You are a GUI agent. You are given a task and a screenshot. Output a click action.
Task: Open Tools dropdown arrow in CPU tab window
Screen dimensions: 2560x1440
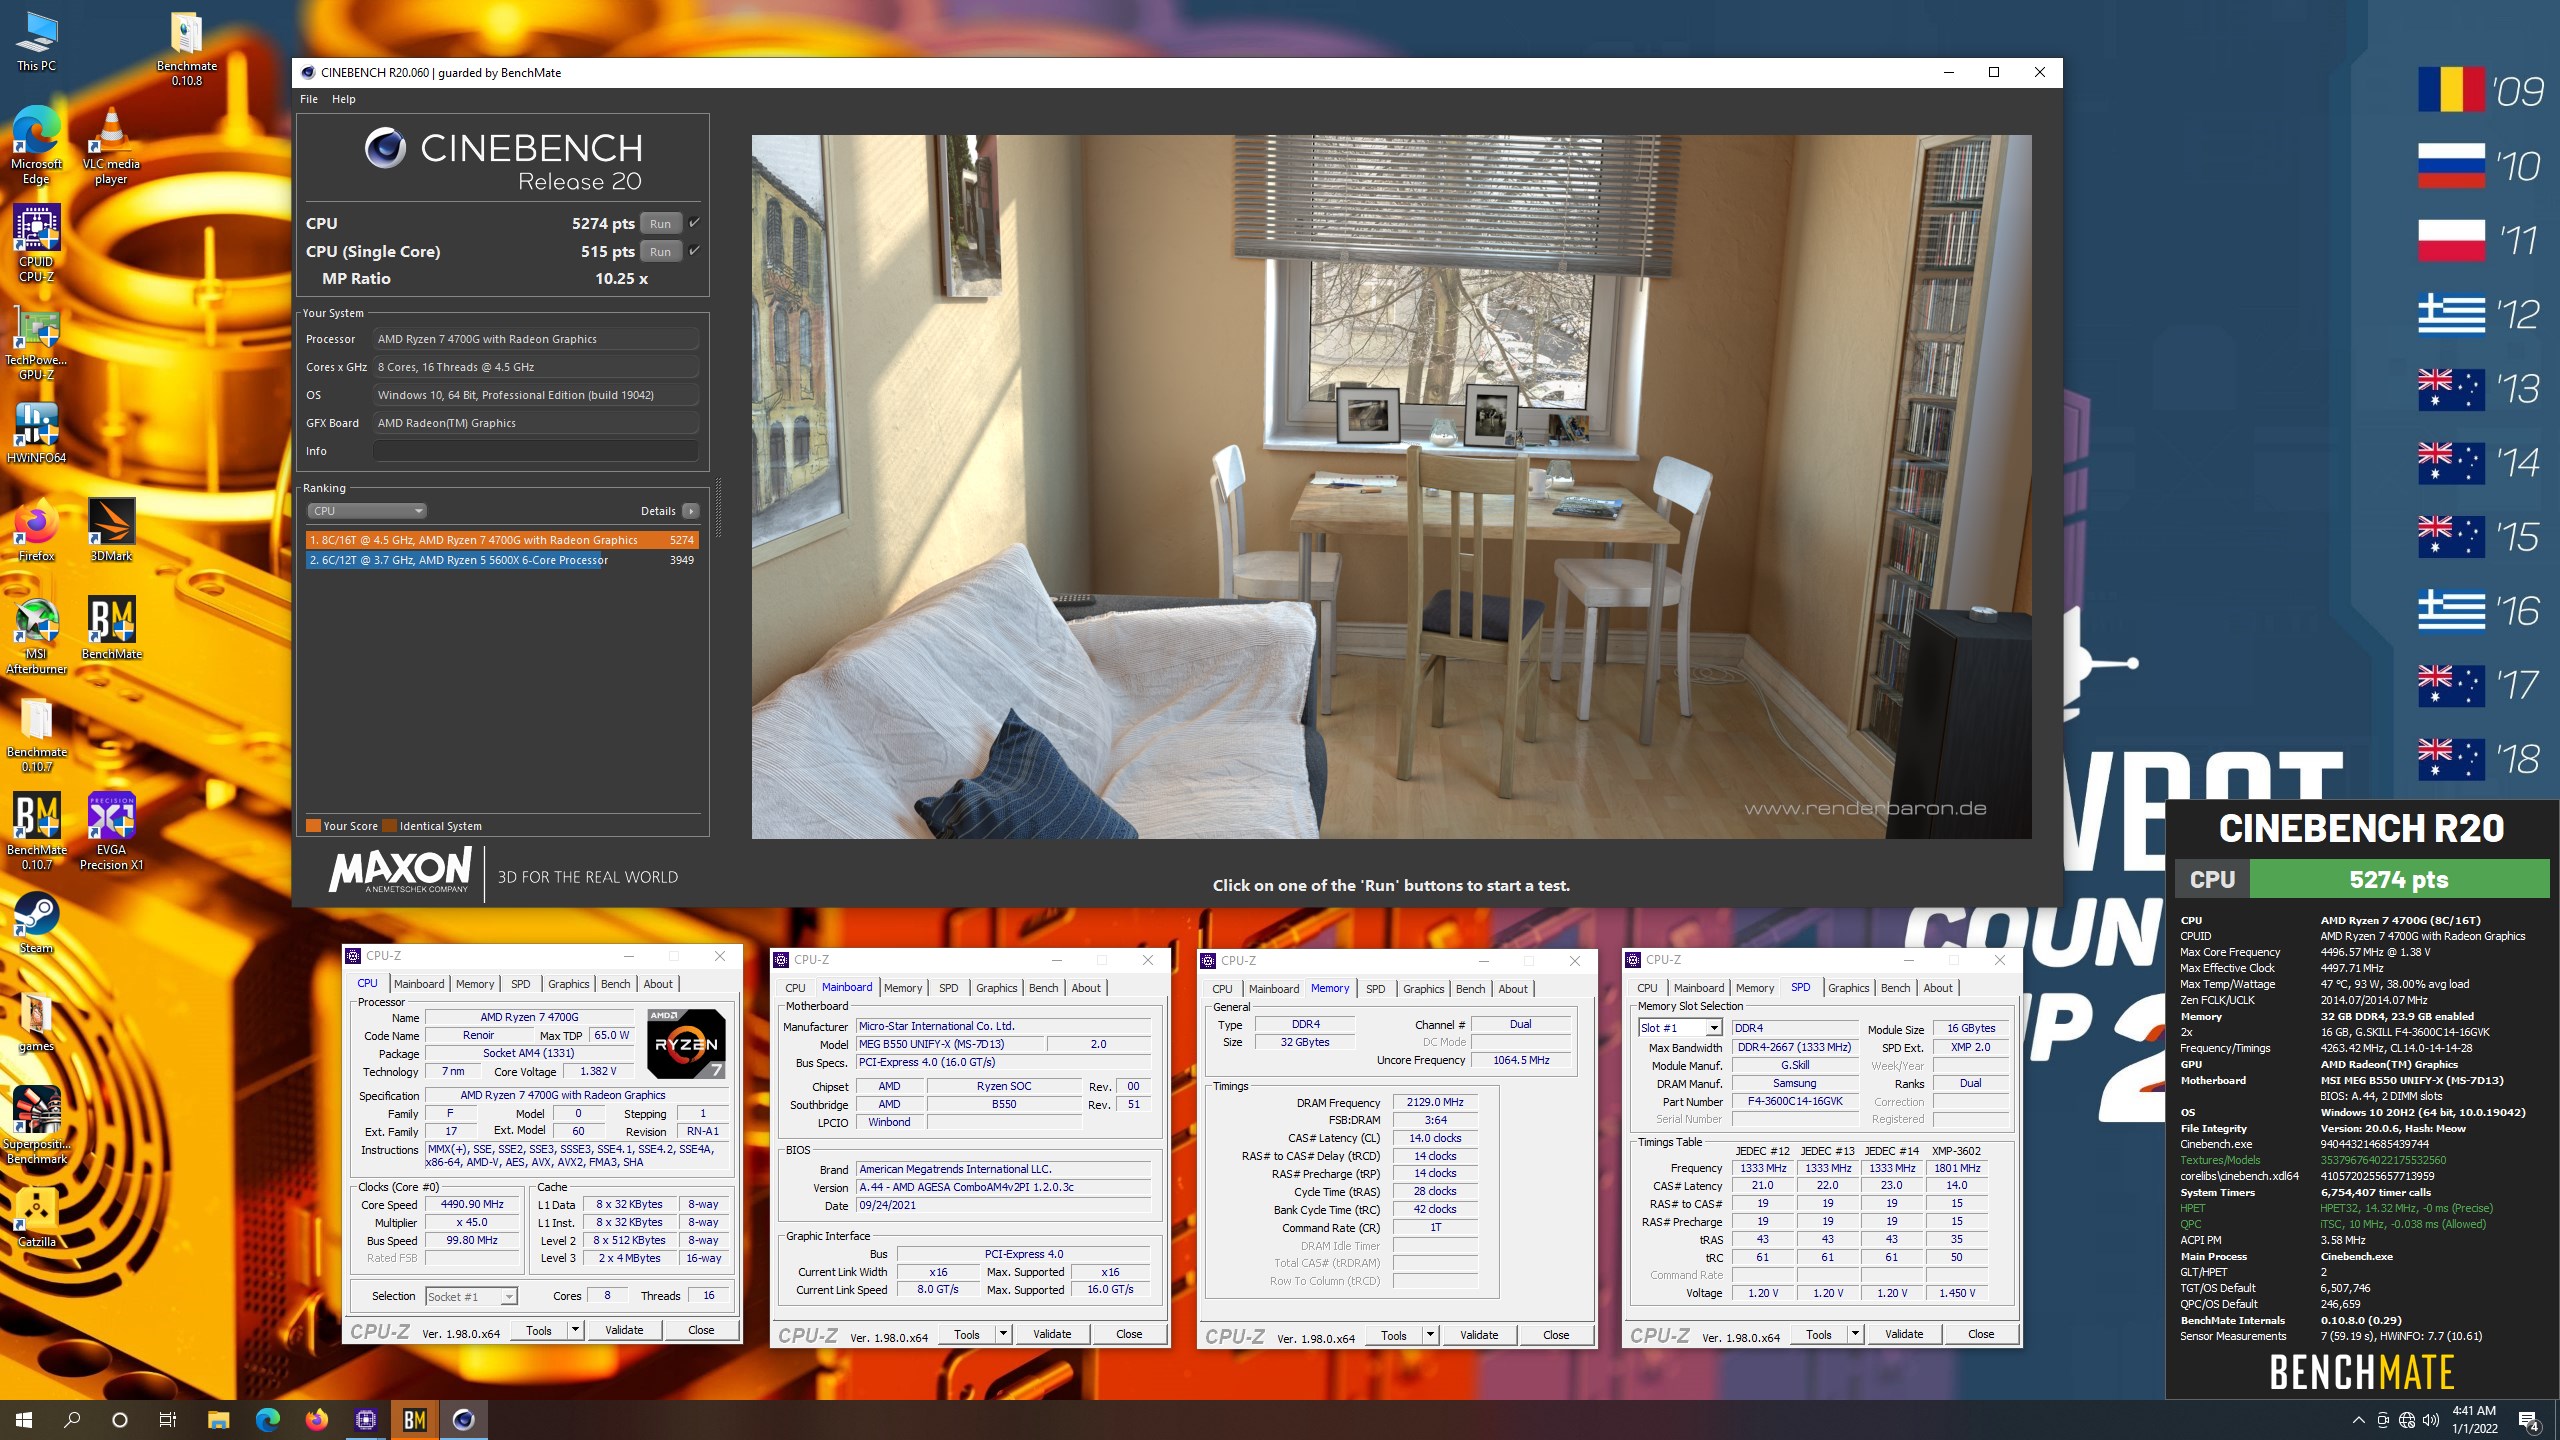pos(575,1330)
